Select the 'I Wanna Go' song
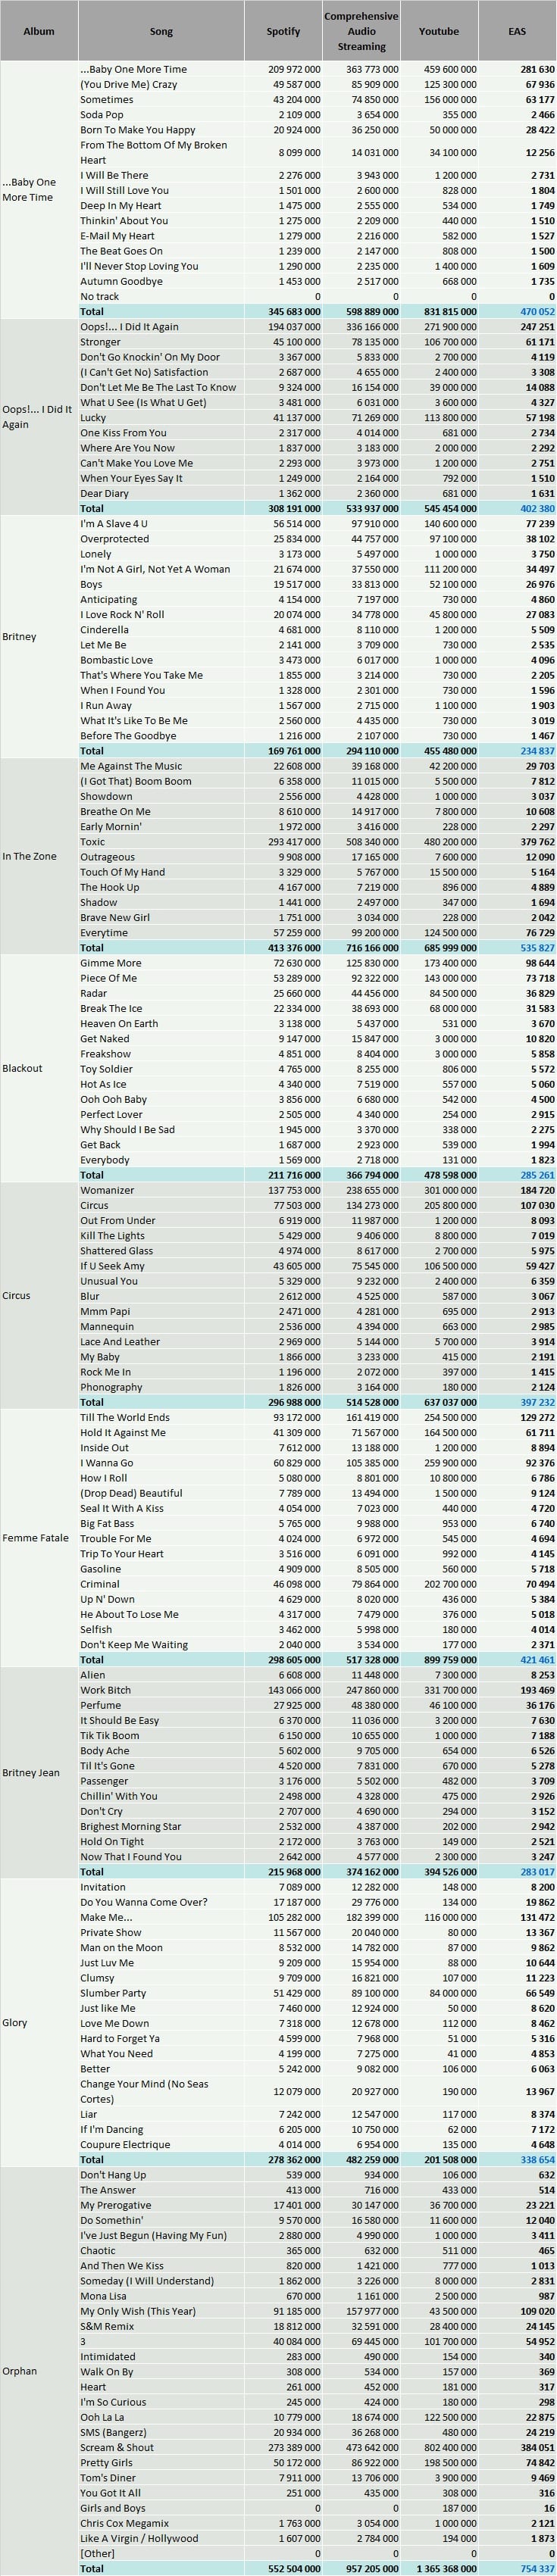 click(x=161, y=1463)
